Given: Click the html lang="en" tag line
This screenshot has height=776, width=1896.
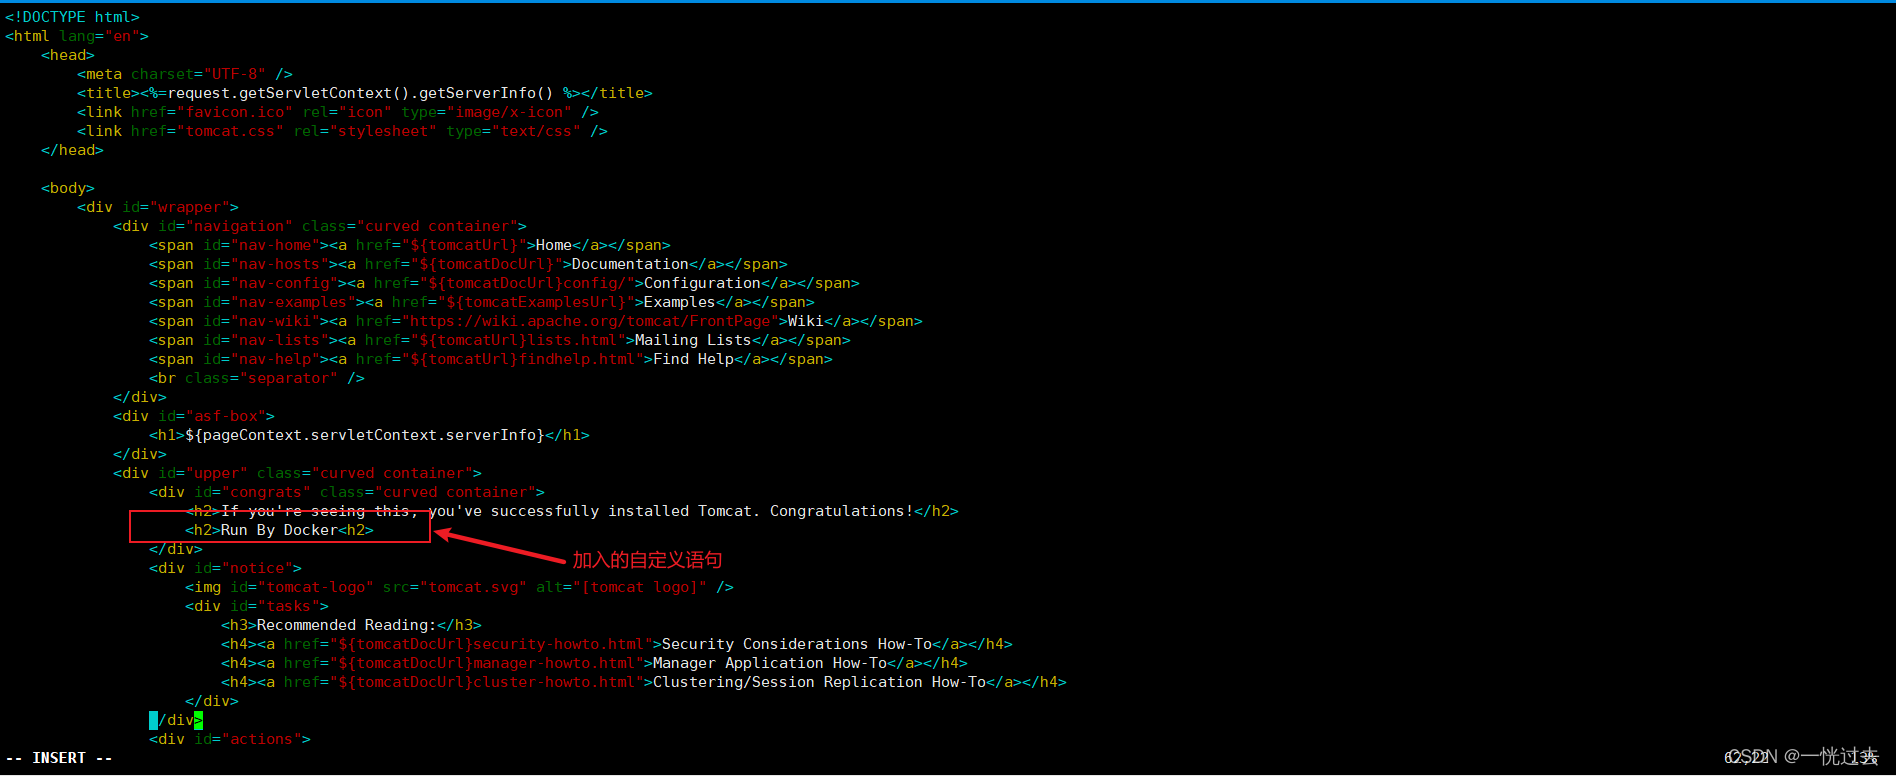Looking at the screenshot, I should (77, 36).
